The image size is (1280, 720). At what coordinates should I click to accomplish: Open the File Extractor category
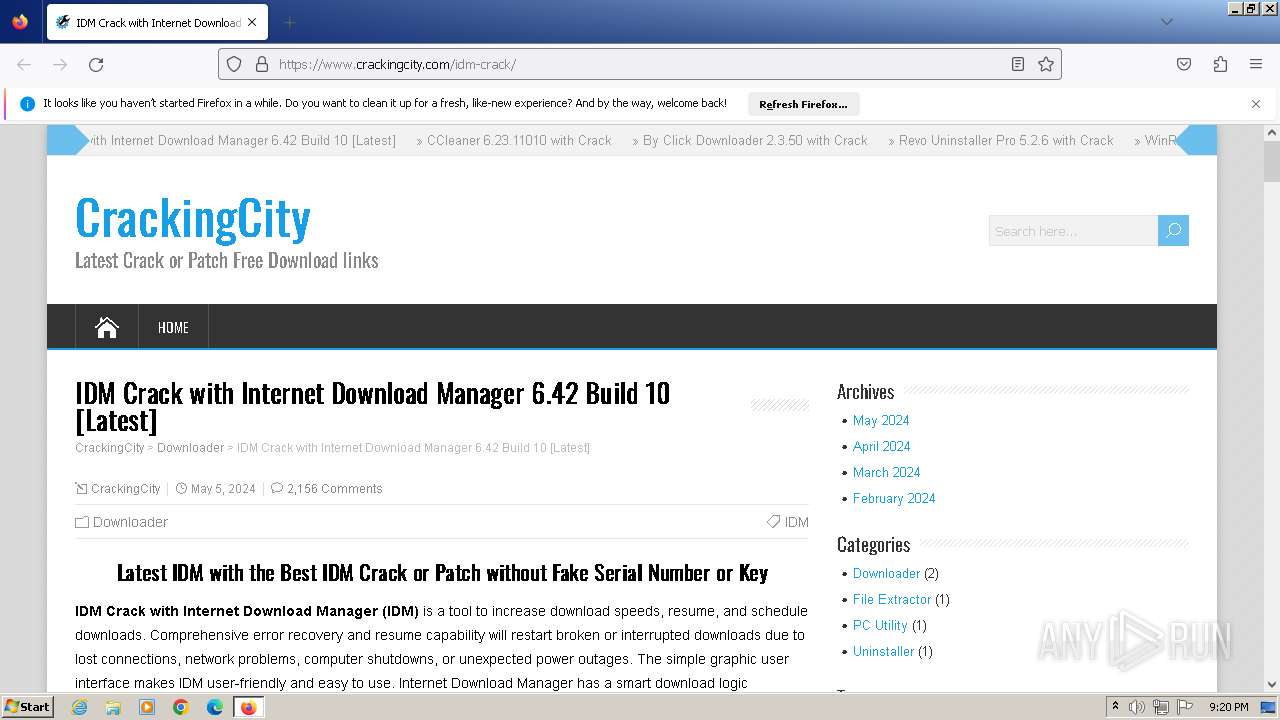[x=892, y=599]
